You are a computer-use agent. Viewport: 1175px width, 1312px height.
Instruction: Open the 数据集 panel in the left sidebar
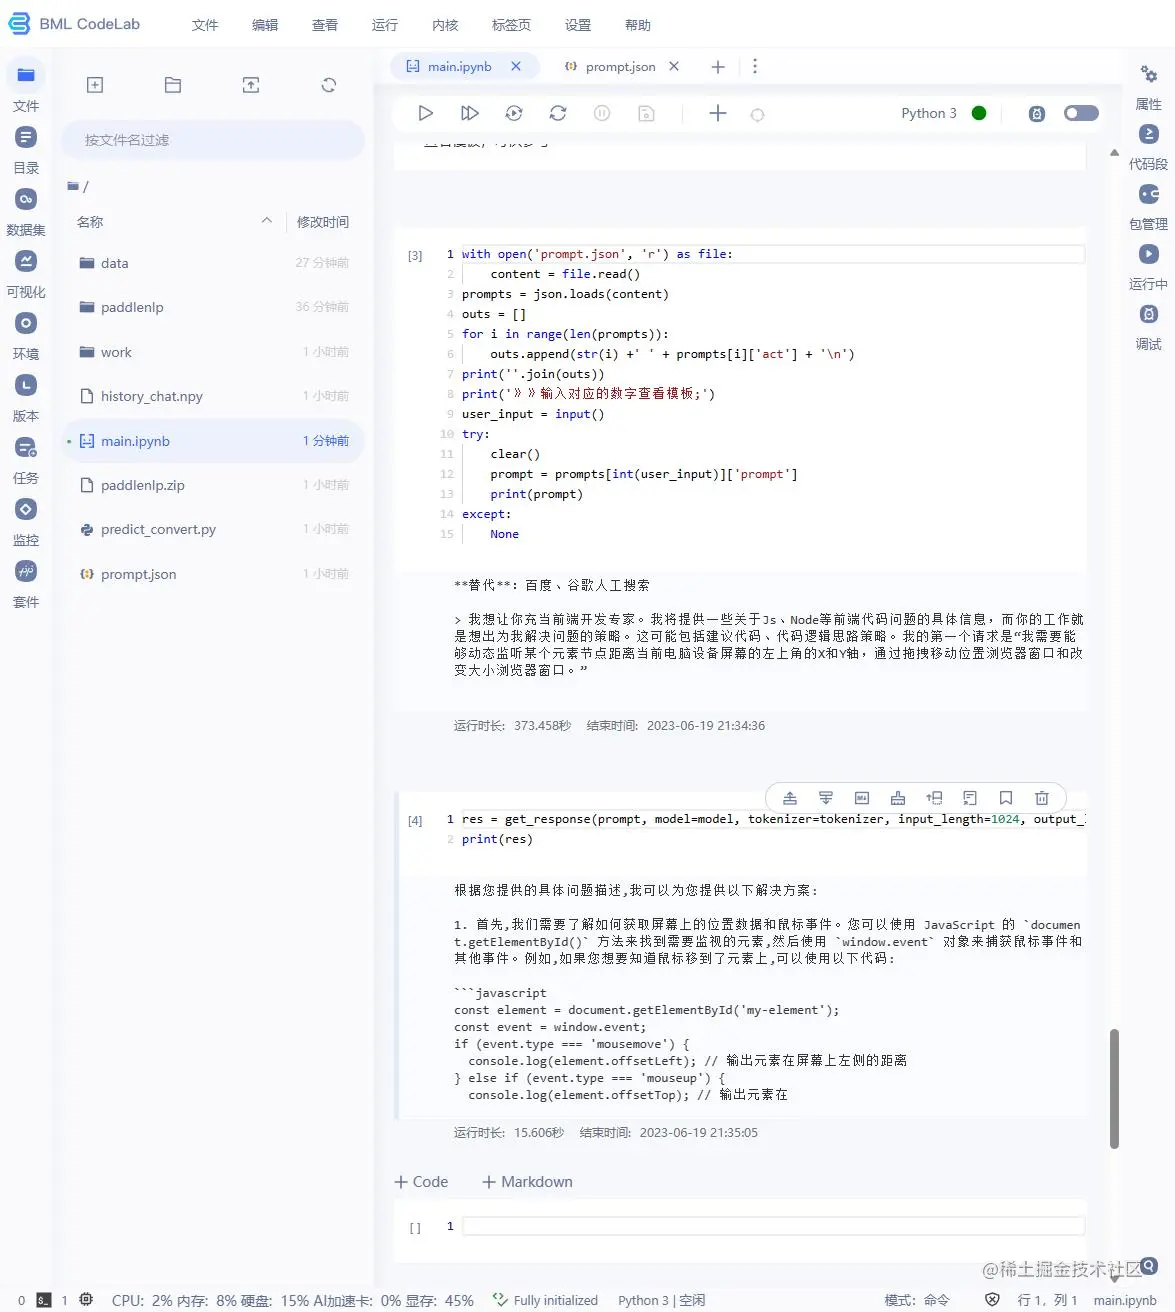[26, 209]
